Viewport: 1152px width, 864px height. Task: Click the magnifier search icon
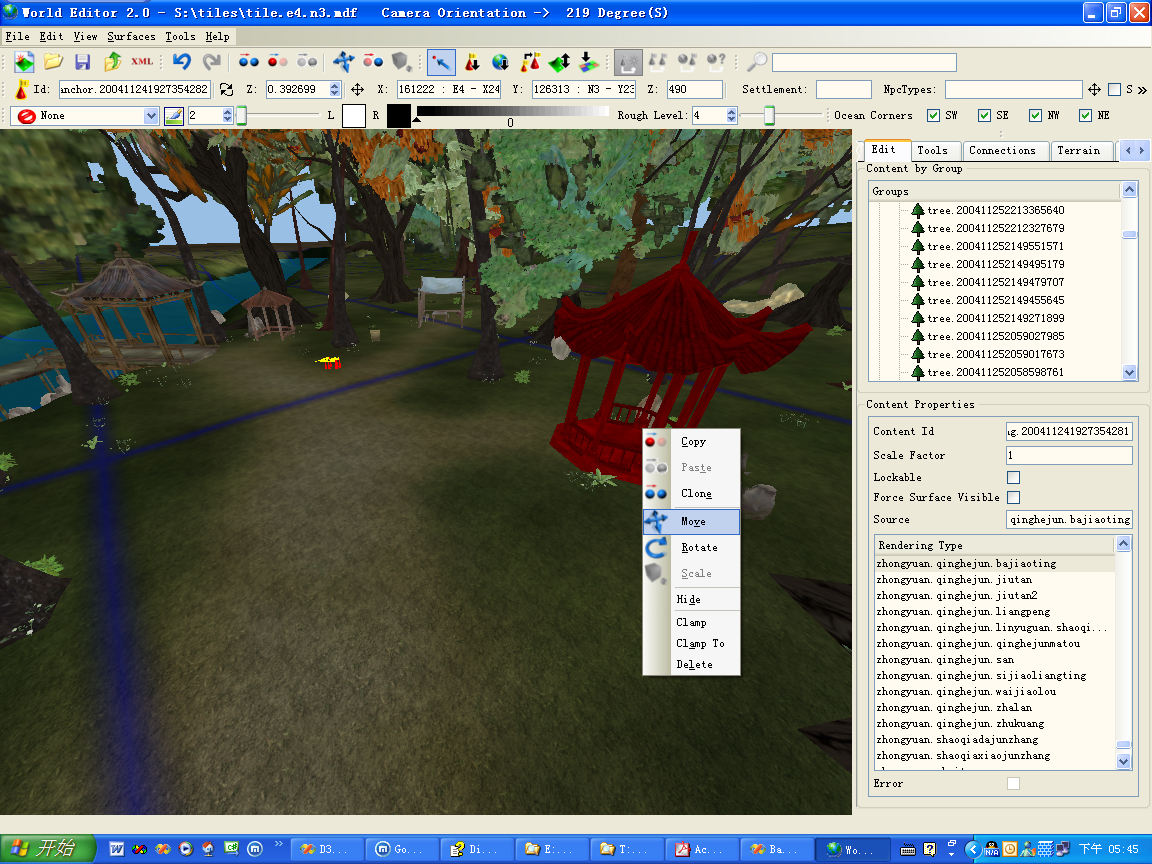756,62
